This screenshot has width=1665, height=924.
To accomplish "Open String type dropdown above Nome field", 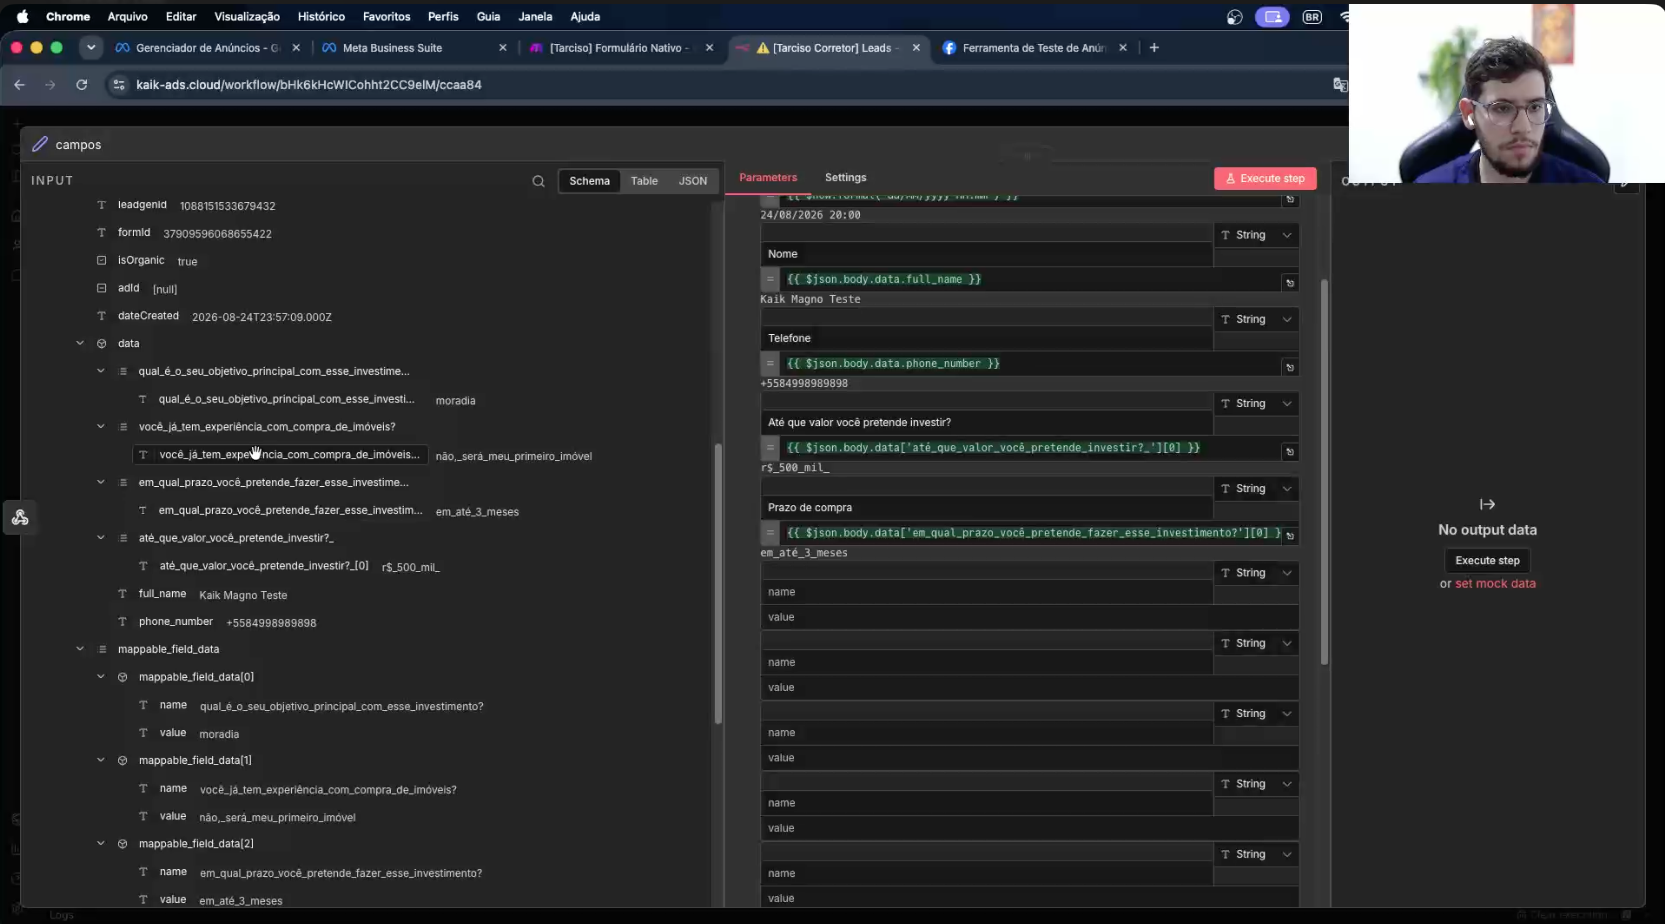I will (x=1255, y=235).
